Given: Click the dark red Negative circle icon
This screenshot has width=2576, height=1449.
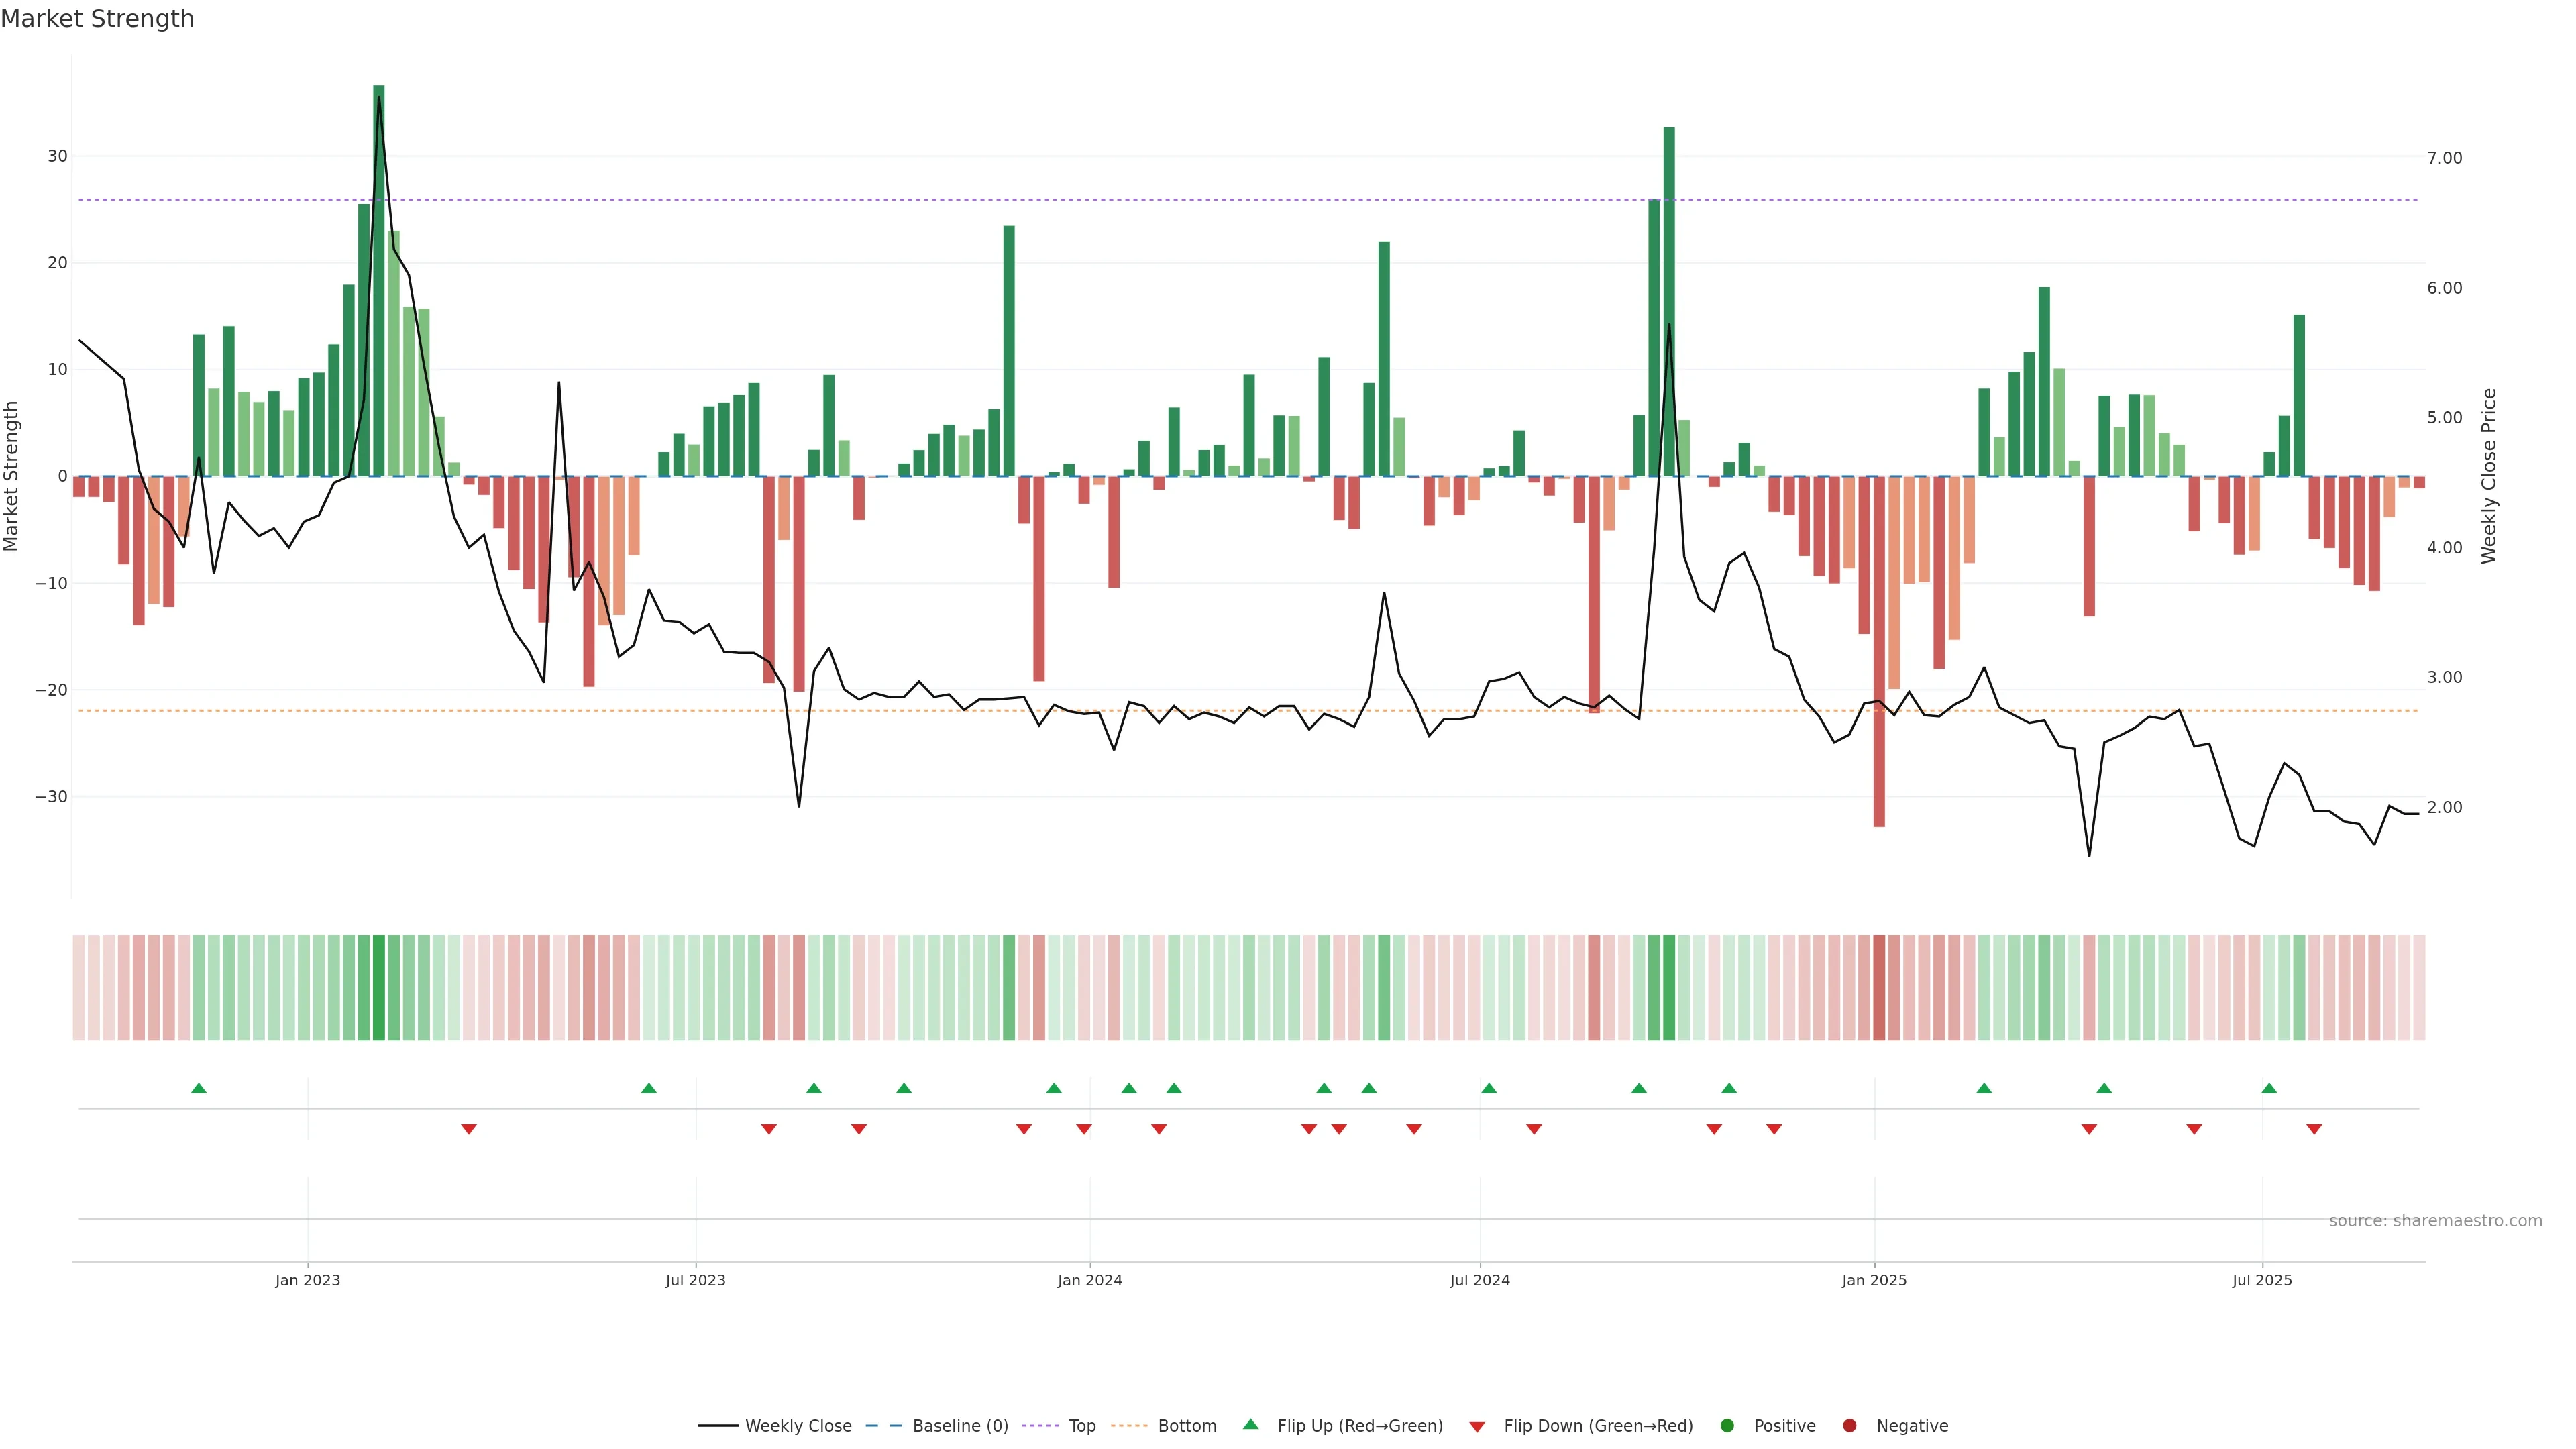Looking at the screenshot, I should pos(1849,1425).
